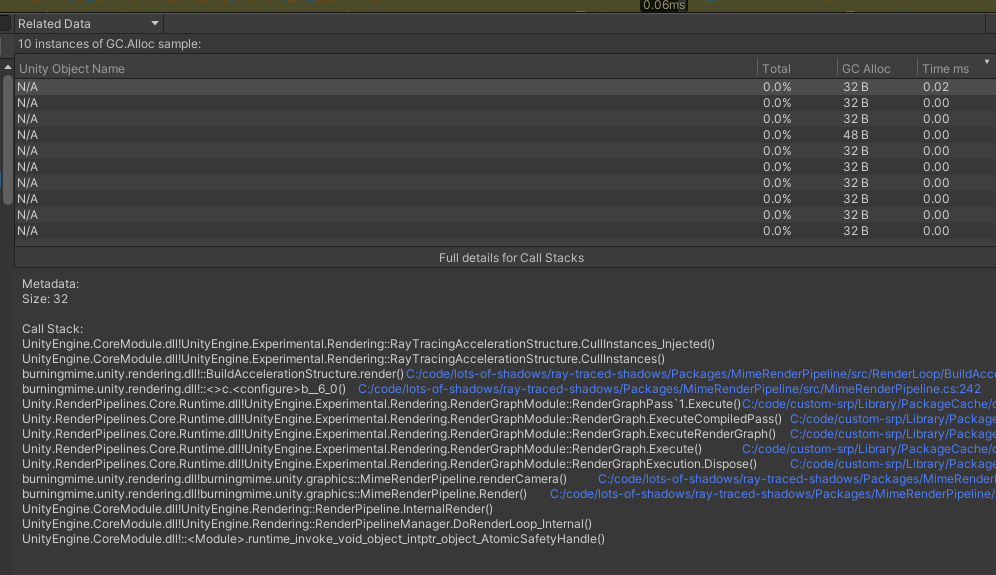
Task: Open source link beside MimeRenderPipeline.Render()
Action: [772, 494]
